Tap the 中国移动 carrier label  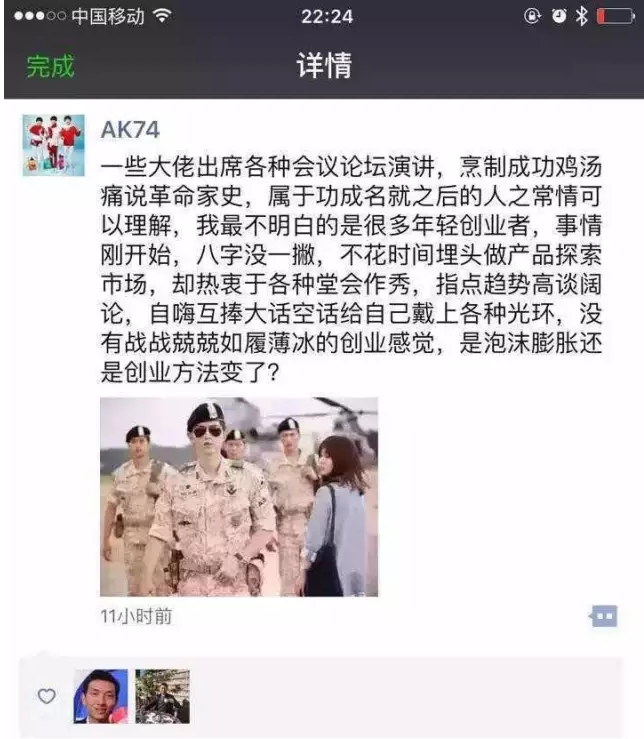coord(108,16)
